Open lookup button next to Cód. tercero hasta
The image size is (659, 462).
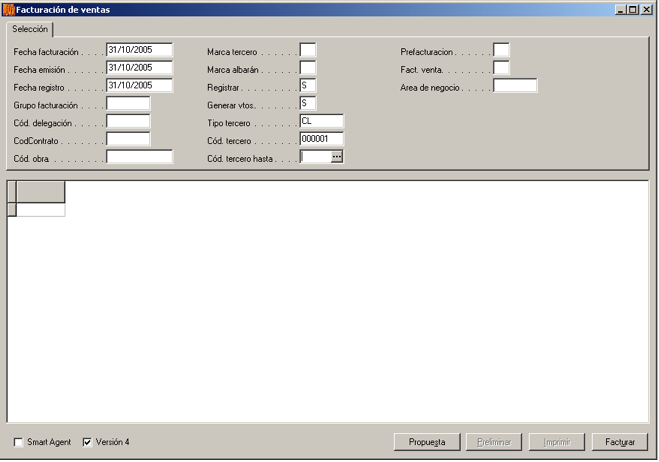337,157
